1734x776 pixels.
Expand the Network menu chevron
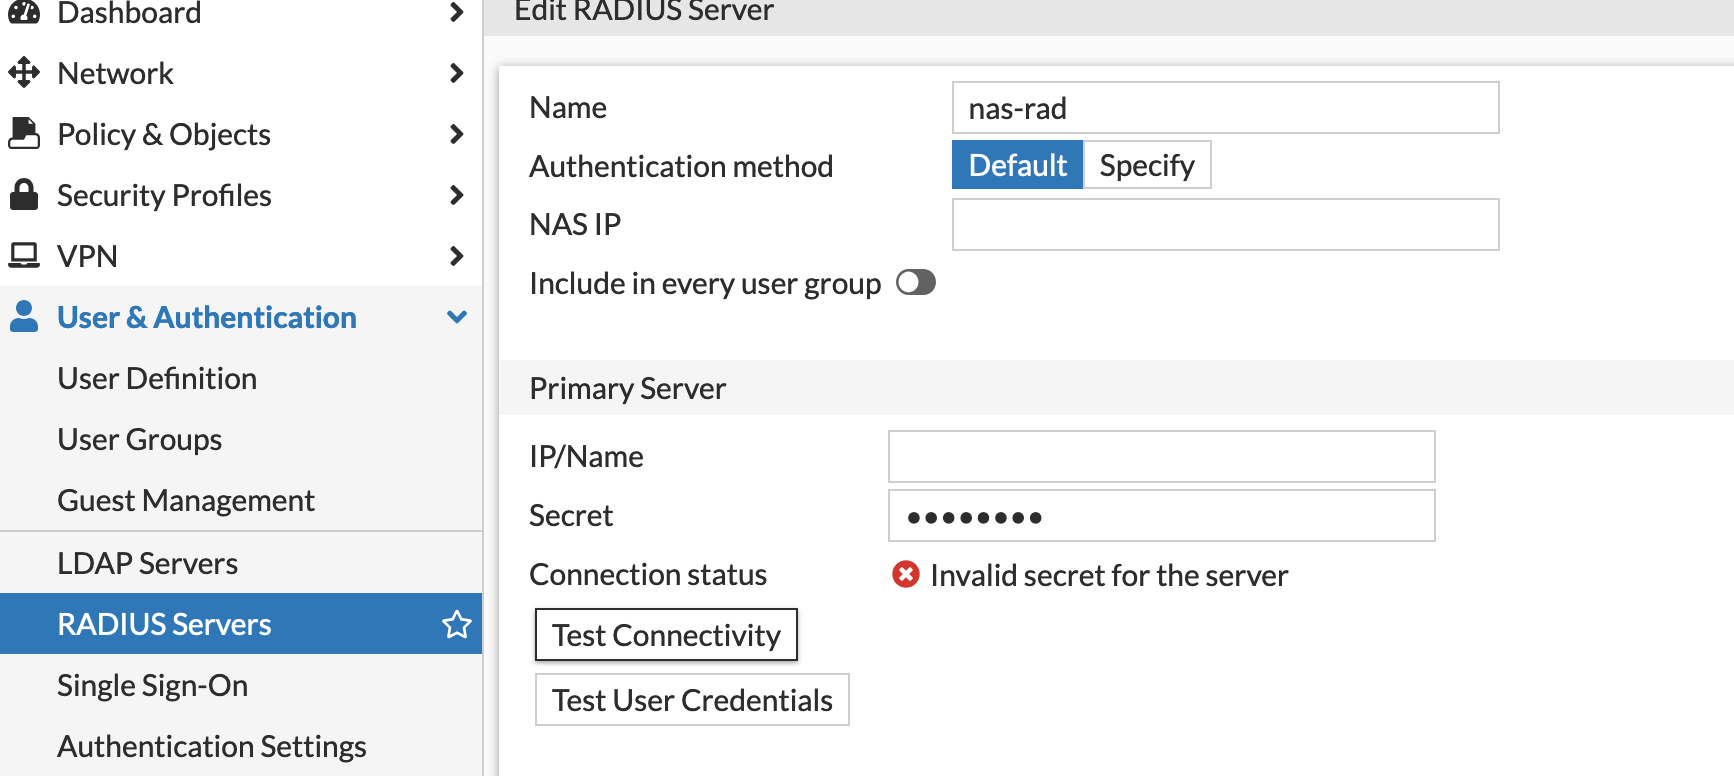(x=456, y=73)
